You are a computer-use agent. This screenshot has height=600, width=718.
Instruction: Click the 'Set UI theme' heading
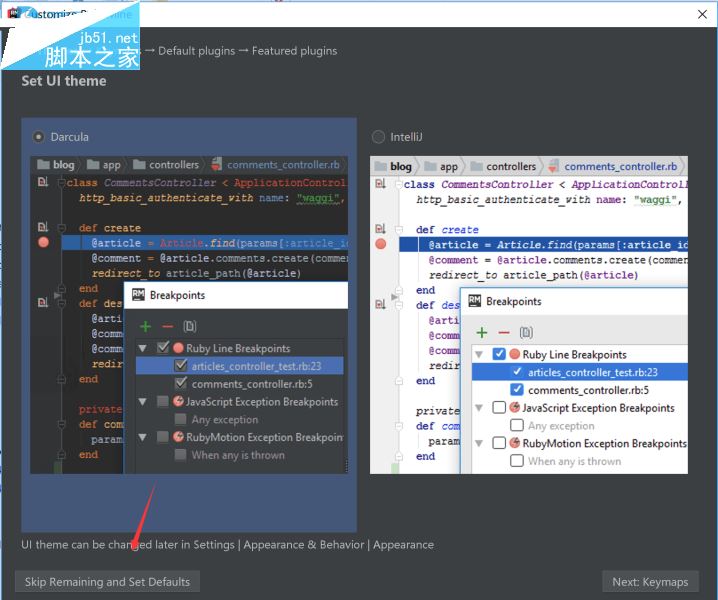[64, 81]
